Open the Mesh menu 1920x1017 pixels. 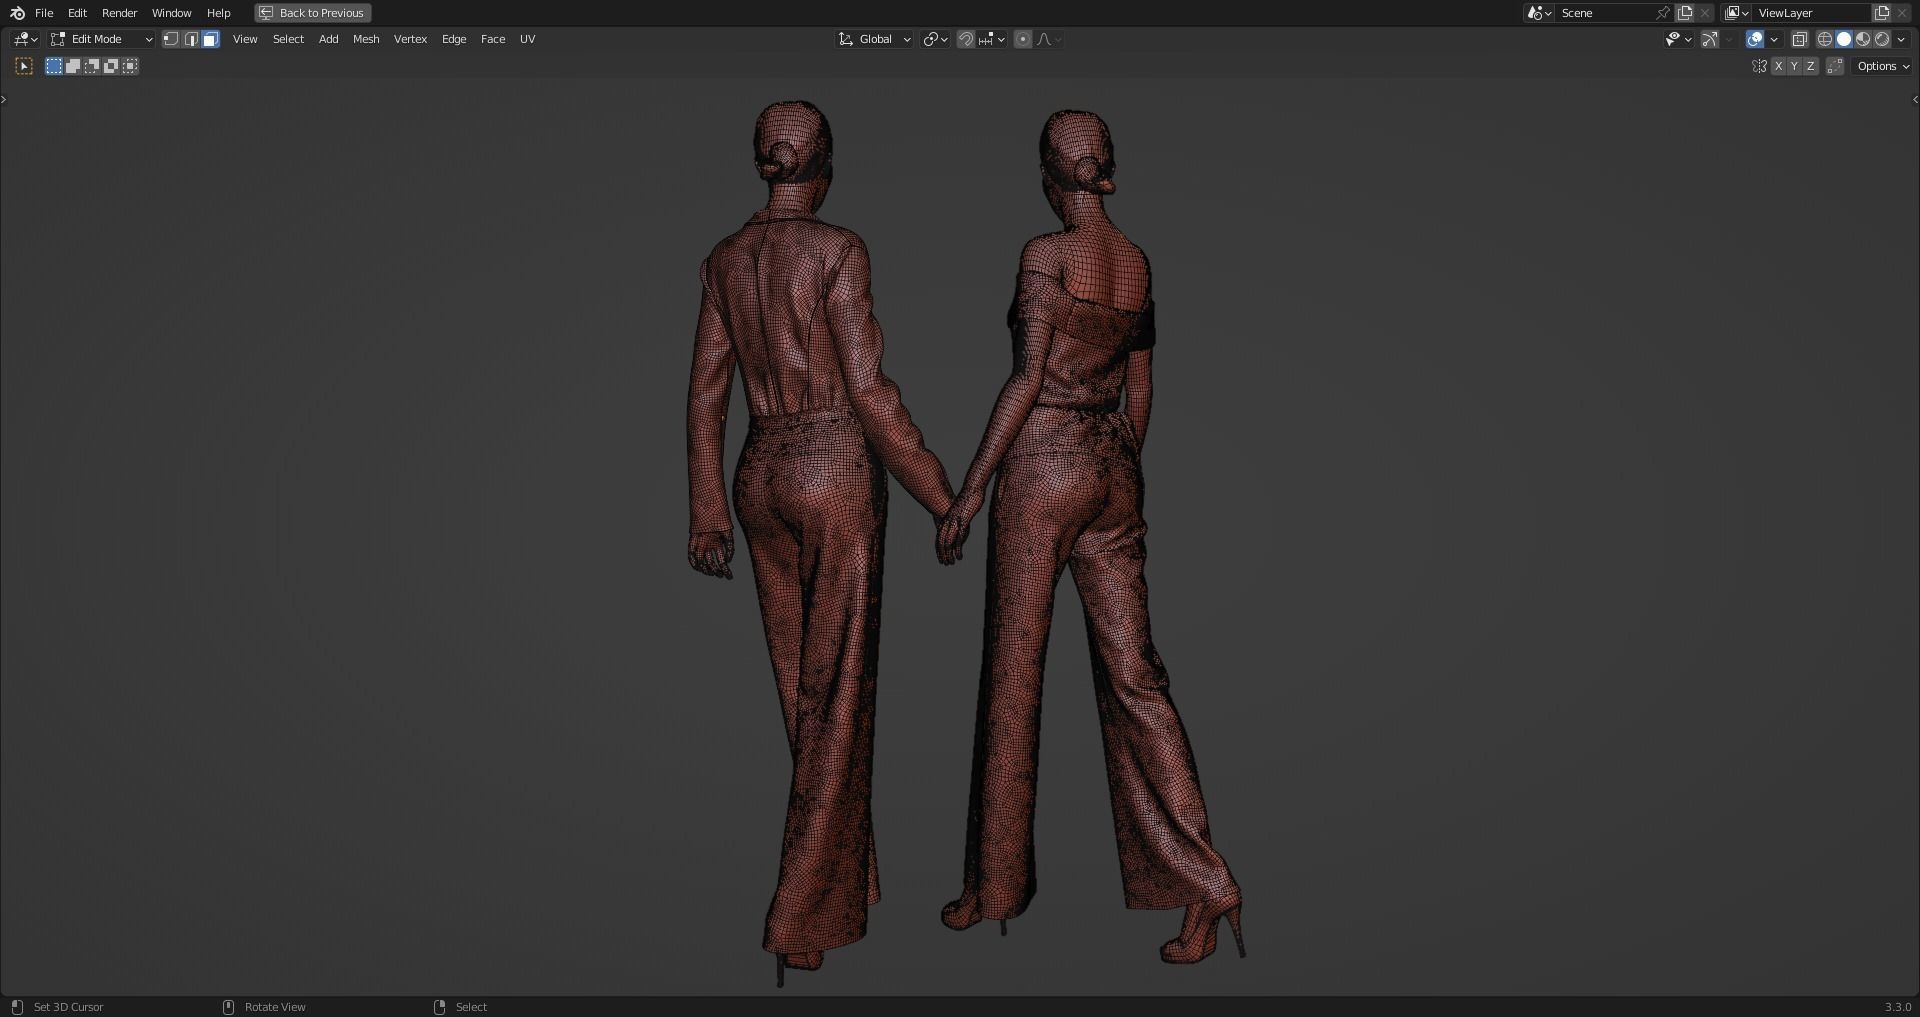366,39
